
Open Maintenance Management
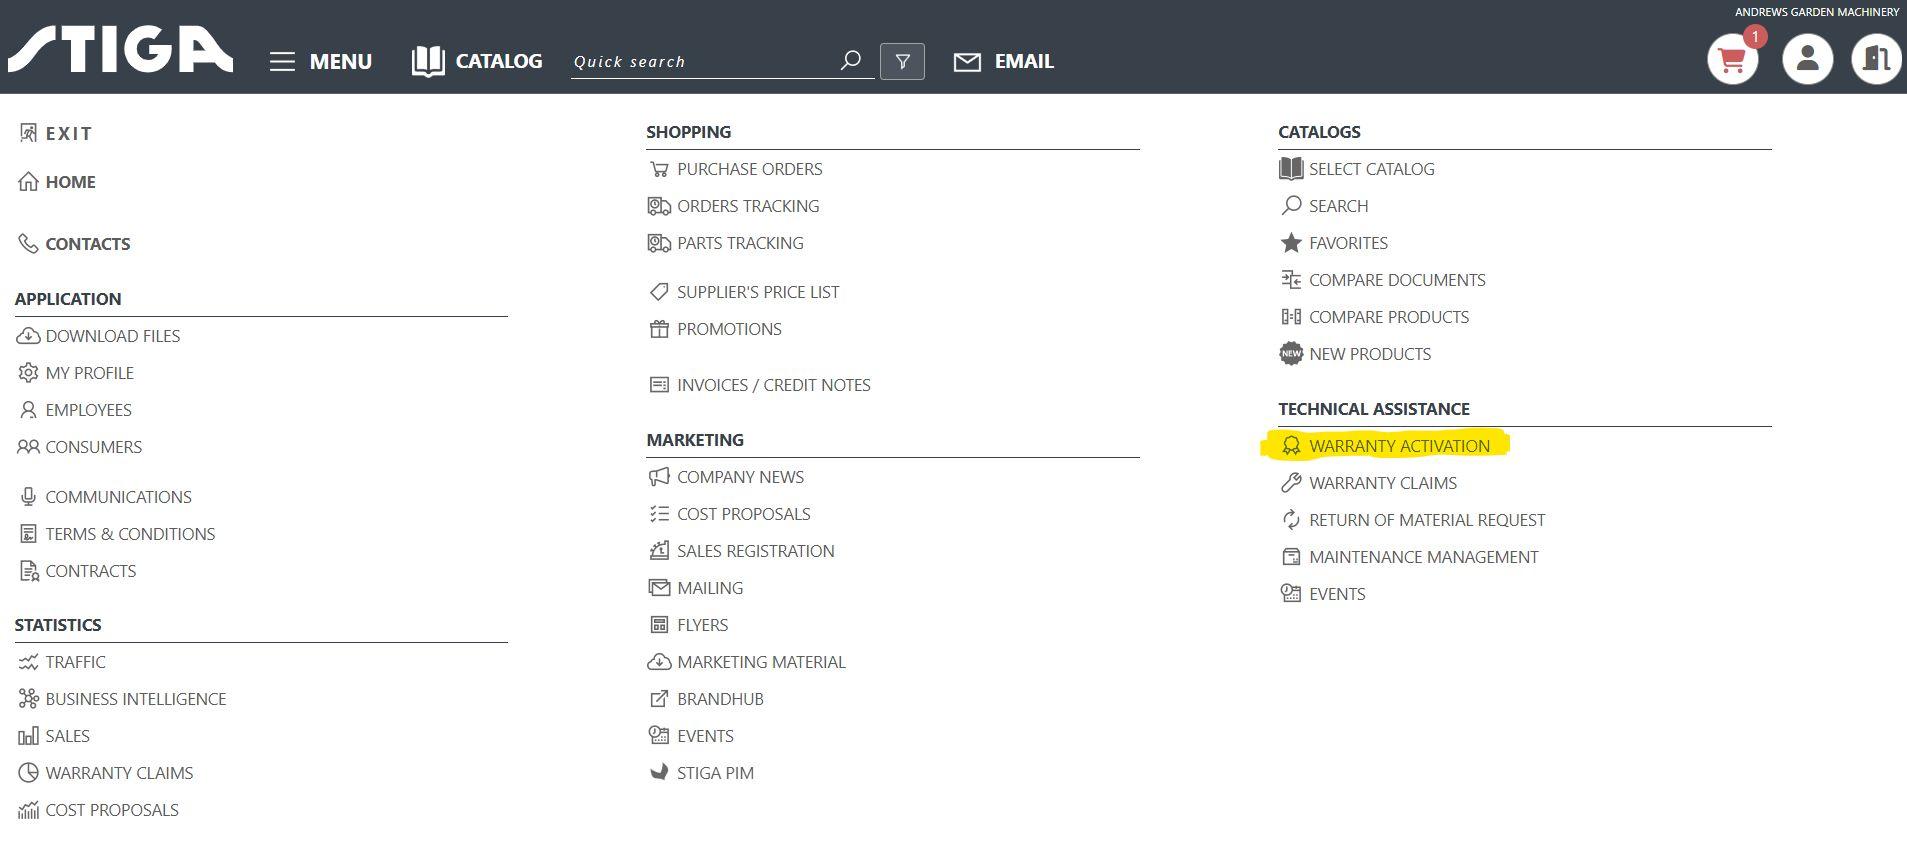pos(1423,557)
